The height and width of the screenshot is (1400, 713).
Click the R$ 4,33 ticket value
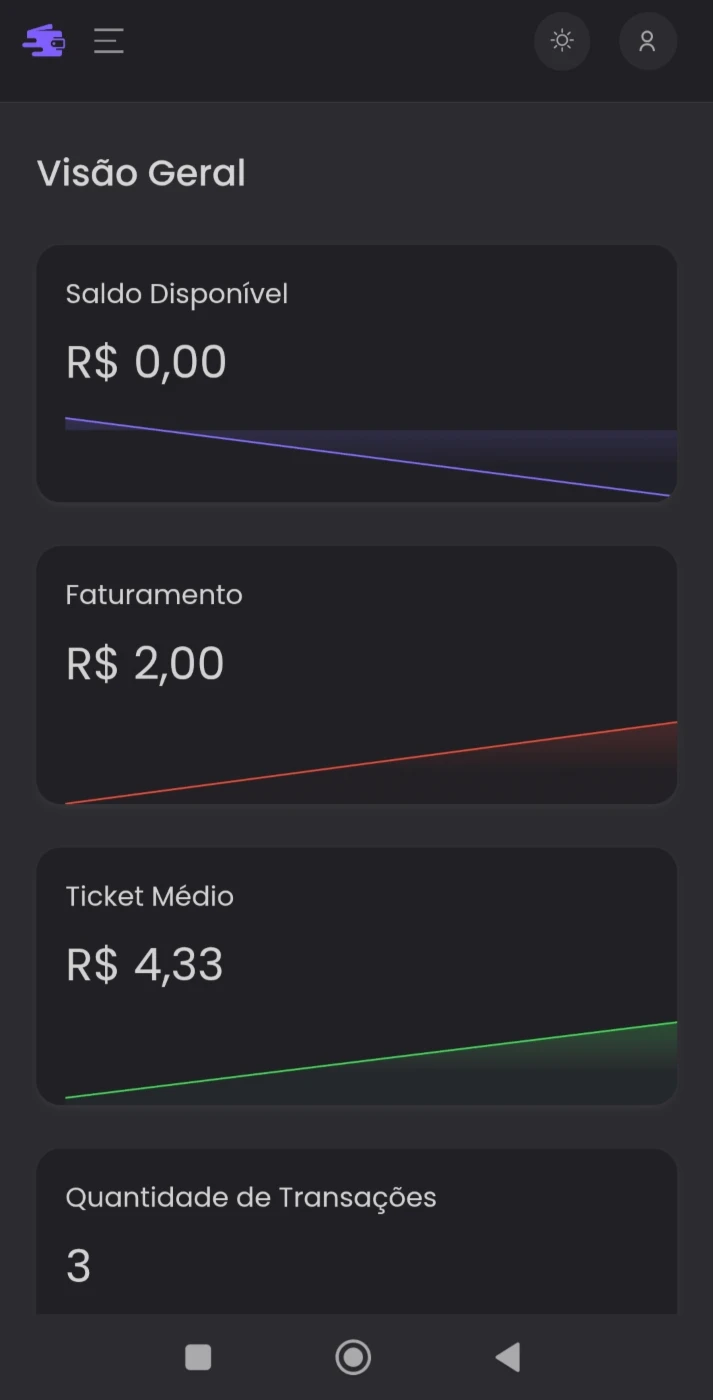click(145, 965)
